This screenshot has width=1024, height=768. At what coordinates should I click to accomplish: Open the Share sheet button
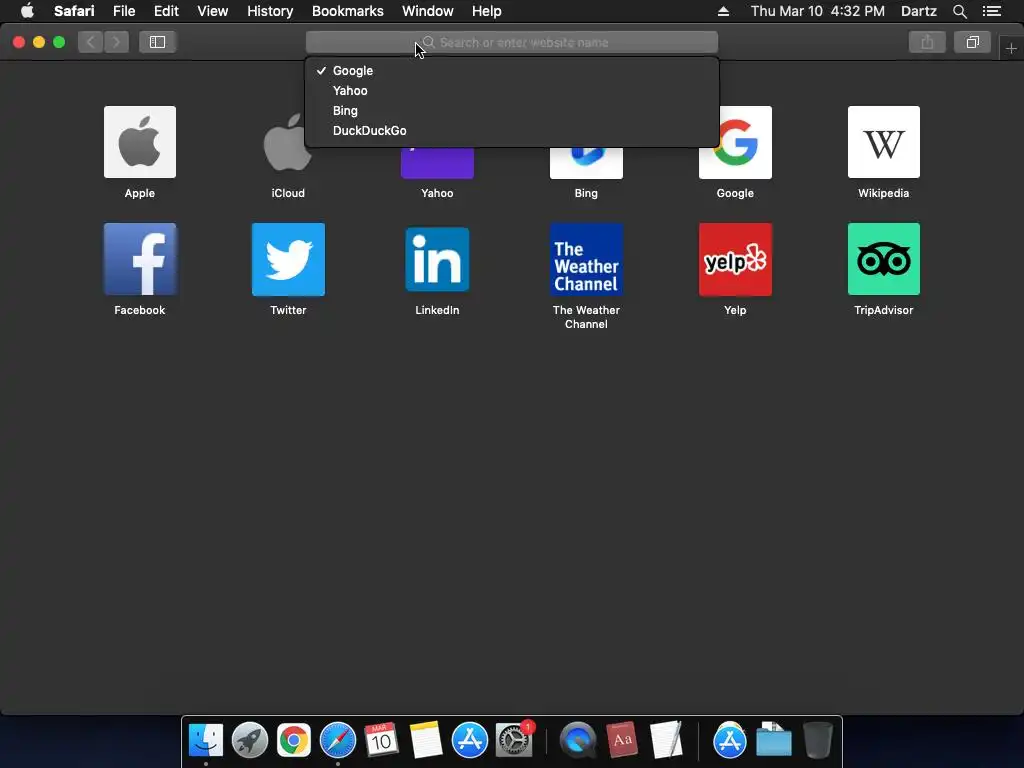point(927,42)
